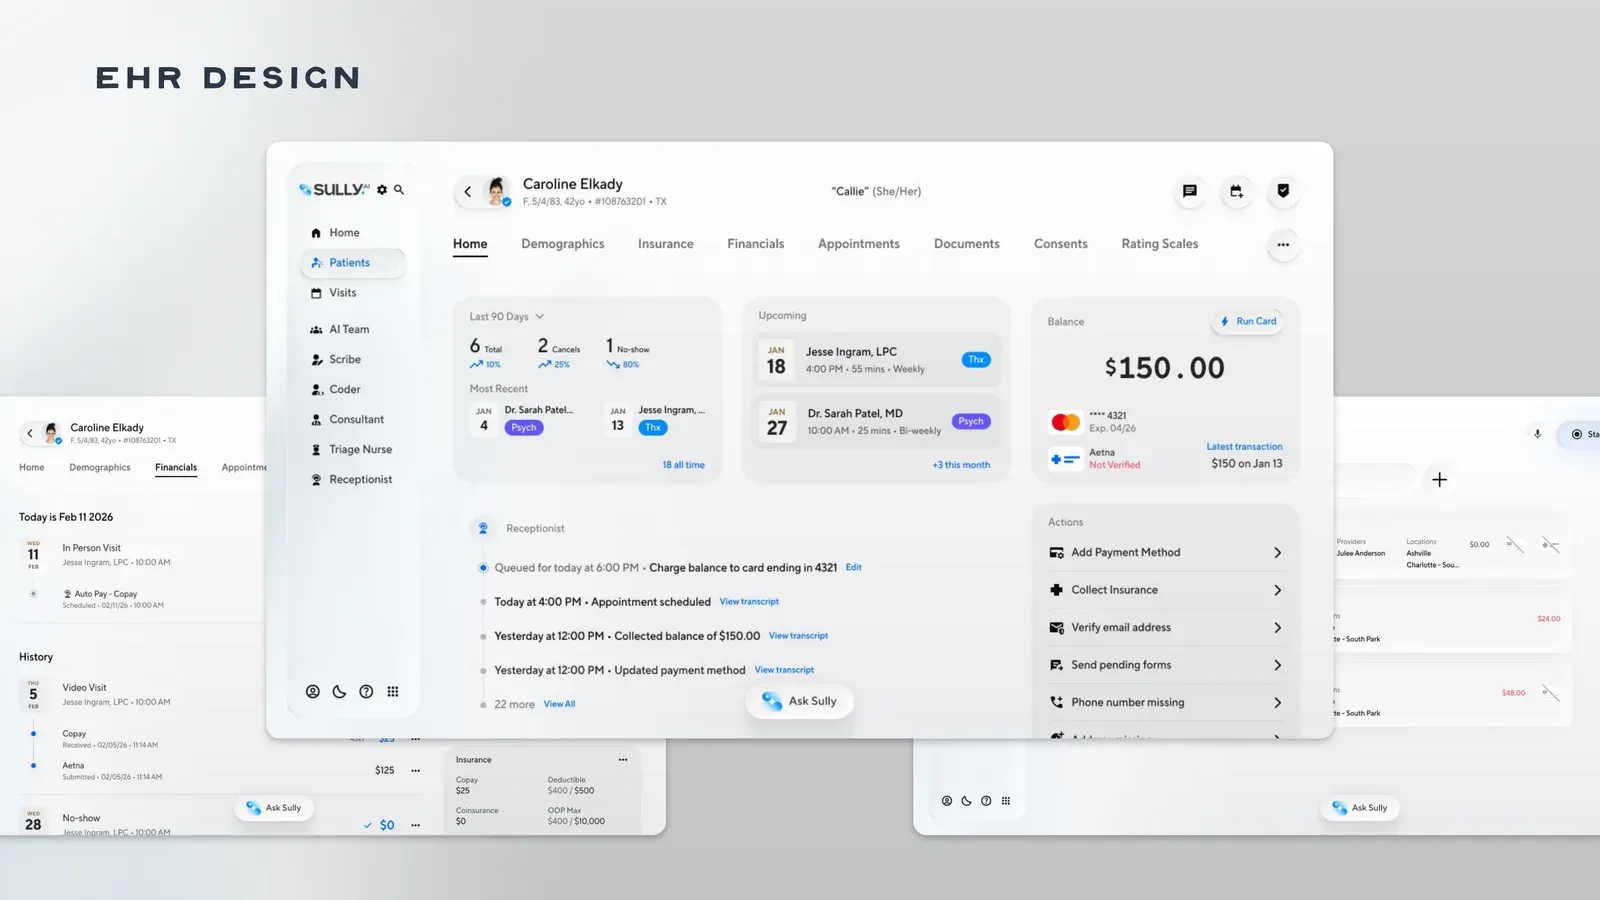Open ellipsis menu for $125 Aetna row
Viewport: 1600px width, 900px height.
pyautogui.click(x=416, y=771)
